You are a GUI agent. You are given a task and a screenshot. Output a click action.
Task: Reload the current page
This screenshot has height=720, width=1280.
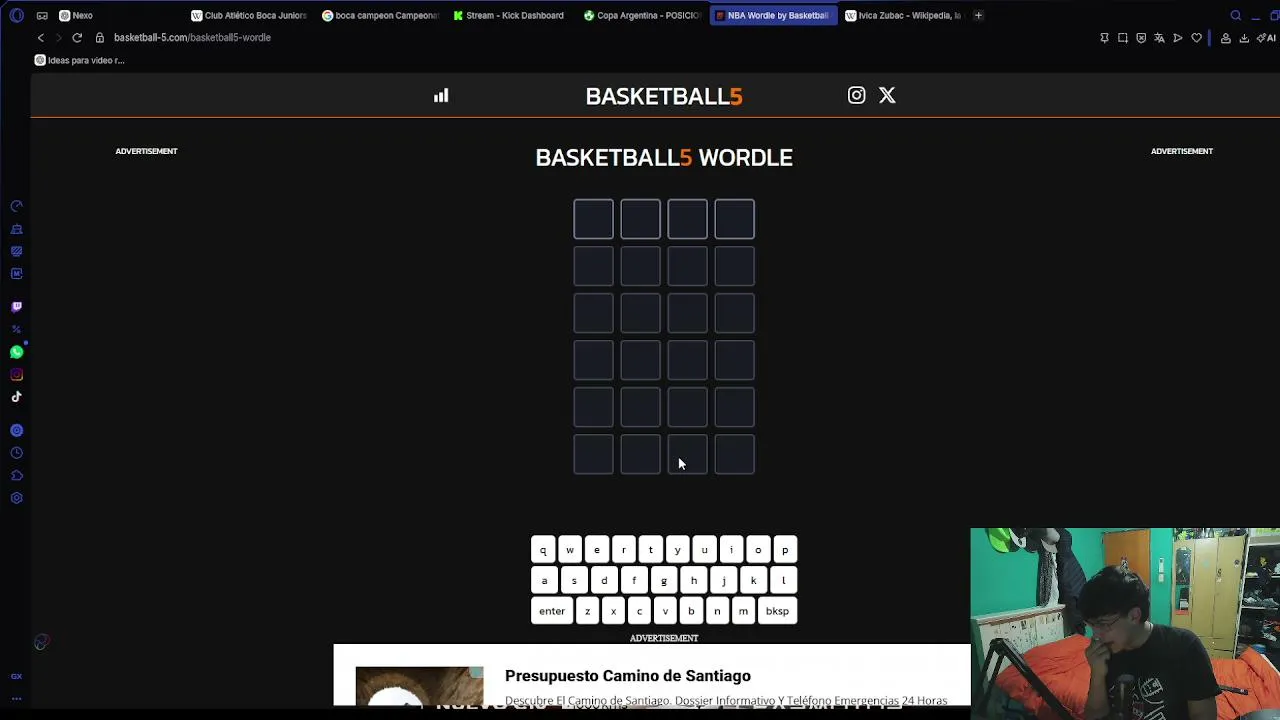pos(77,38)
